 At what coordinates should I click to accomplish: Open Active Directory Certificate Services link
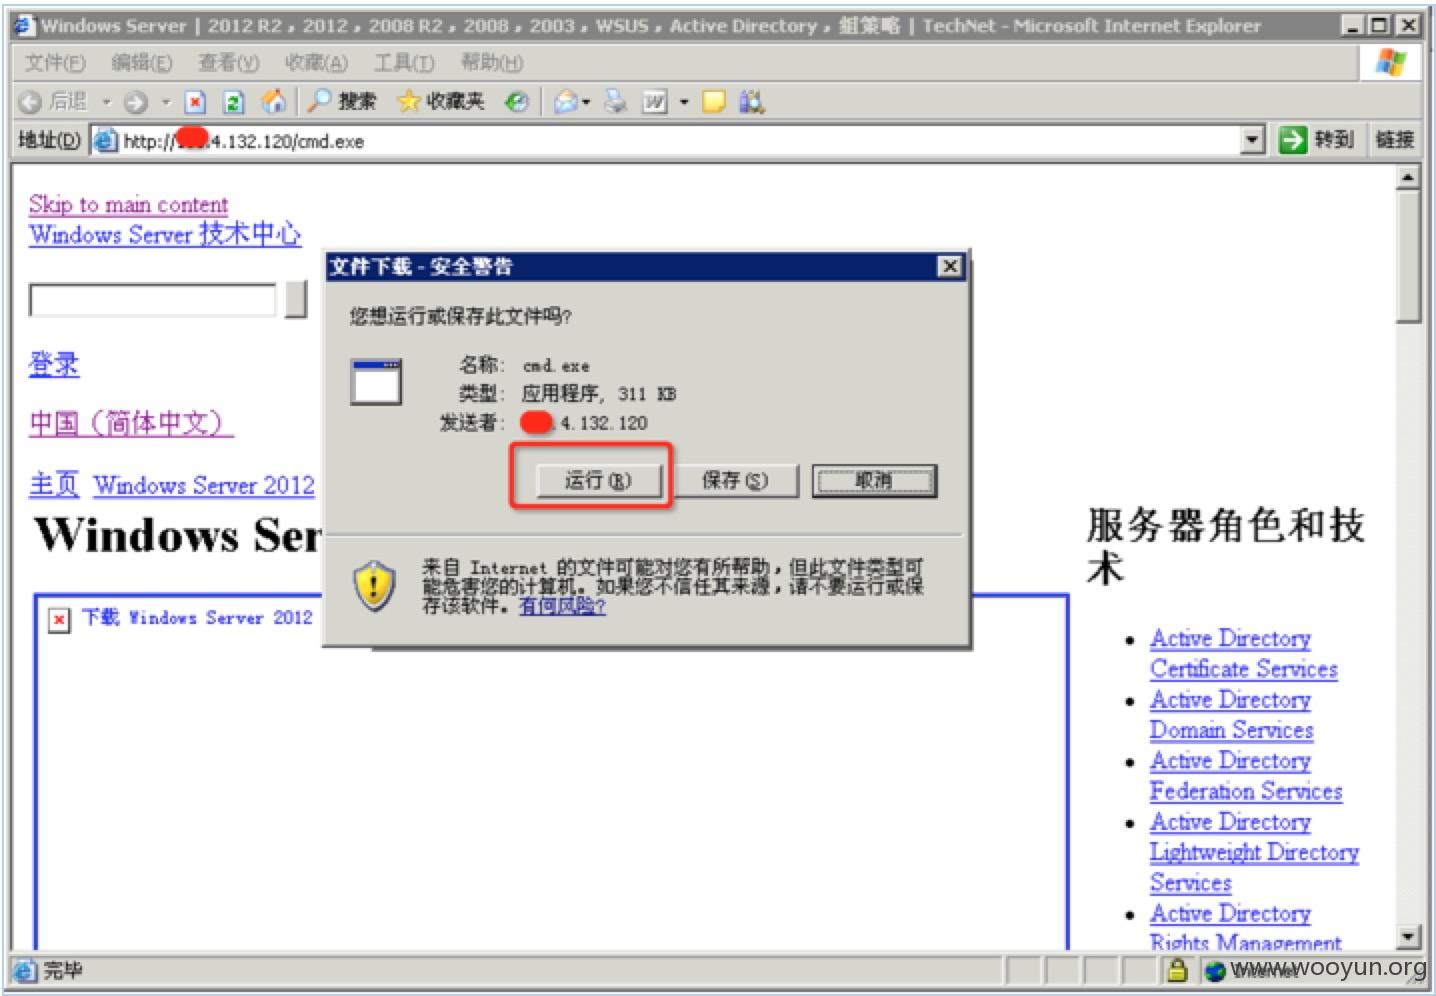click(1244, 654)
